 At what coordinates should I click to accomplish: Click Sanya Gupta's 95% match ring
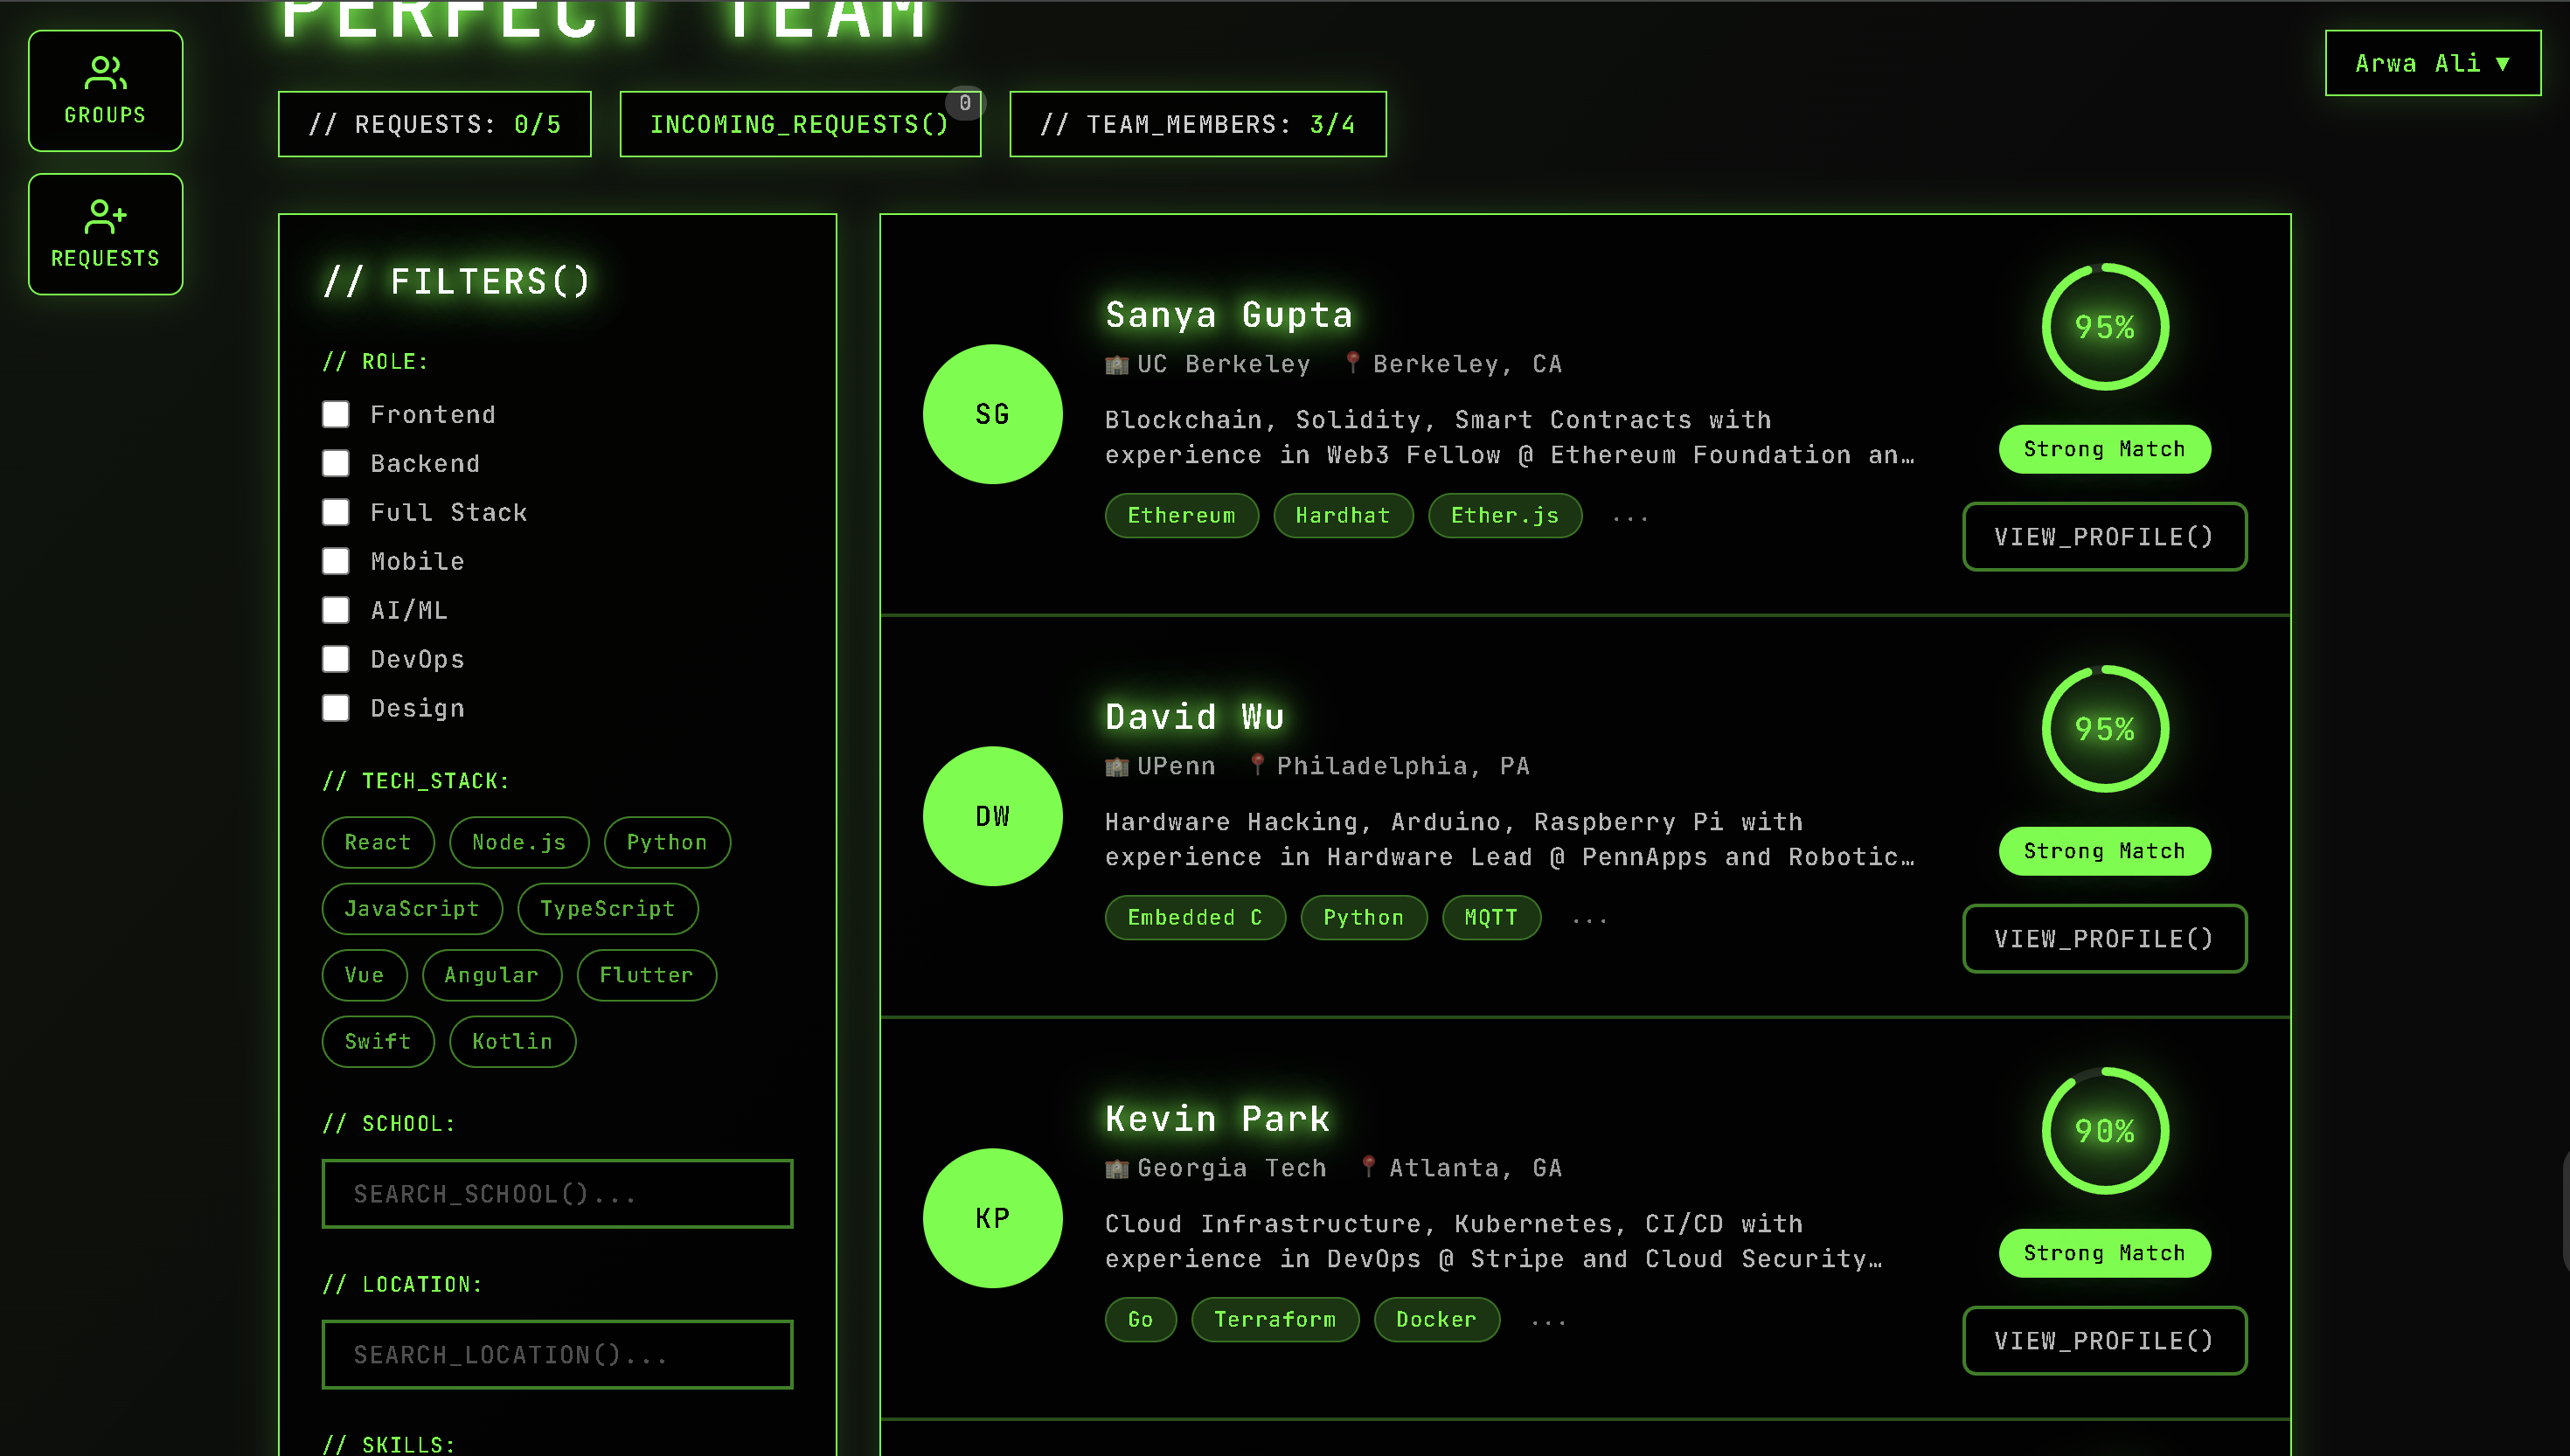(2104, 327)
